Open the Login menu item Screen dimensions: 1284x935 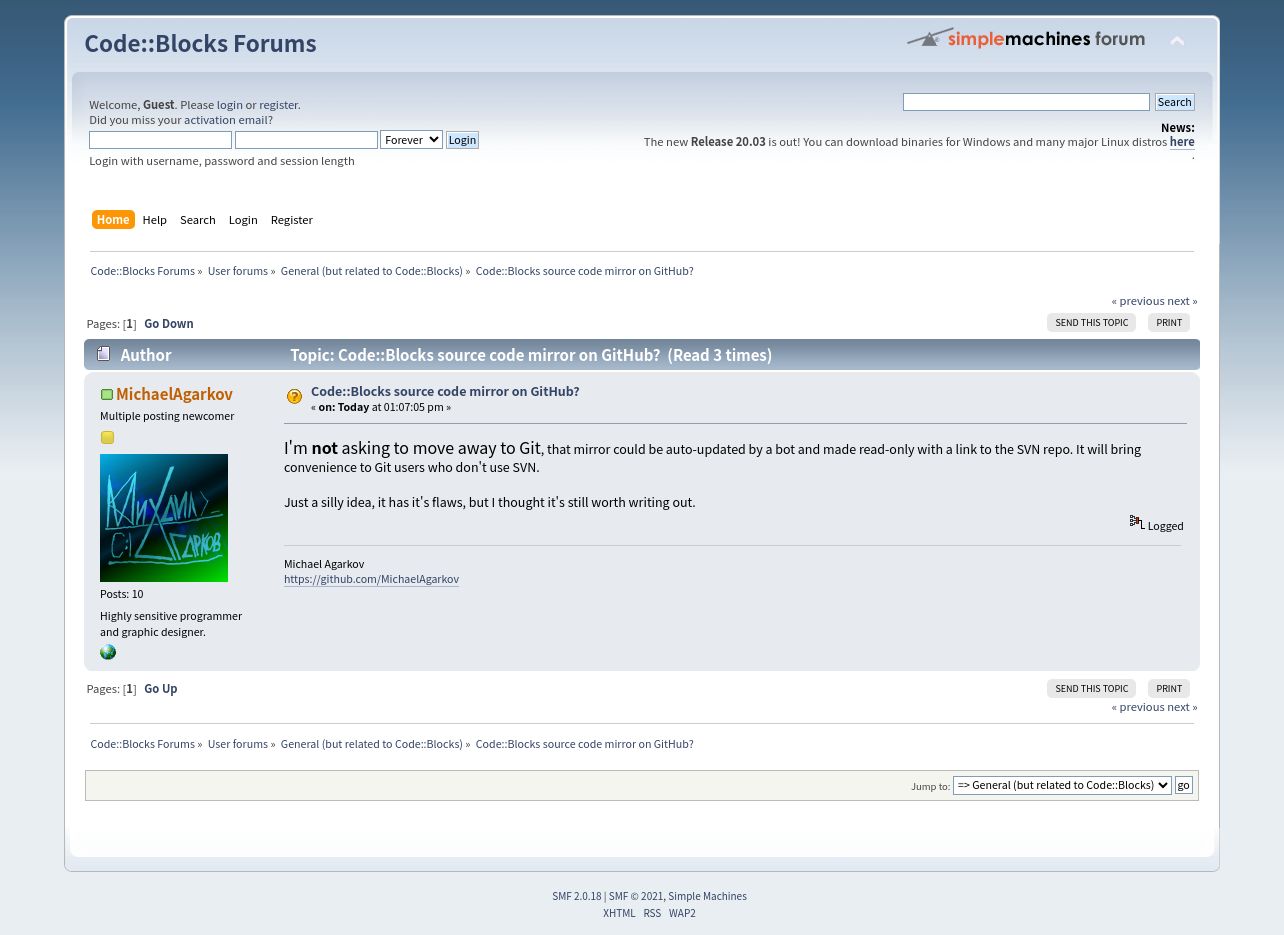[243, 220]
